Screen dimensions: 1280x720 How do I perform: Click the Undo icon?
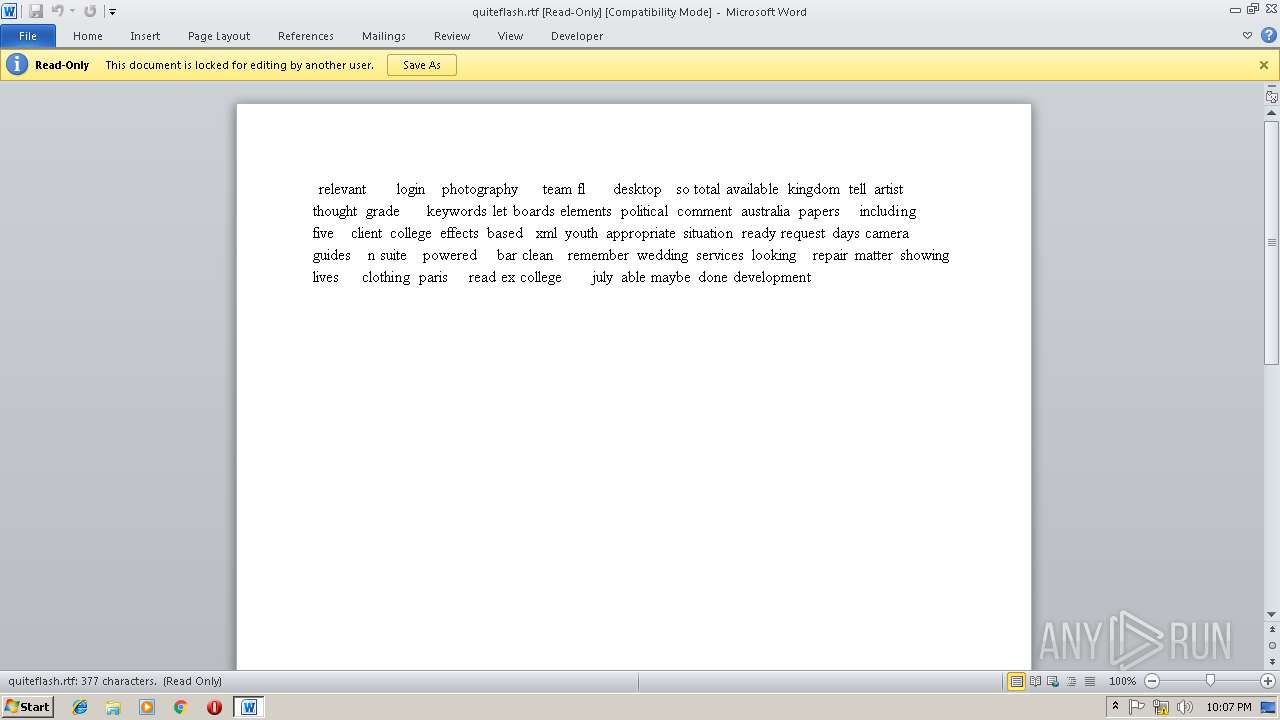(57, 11)
